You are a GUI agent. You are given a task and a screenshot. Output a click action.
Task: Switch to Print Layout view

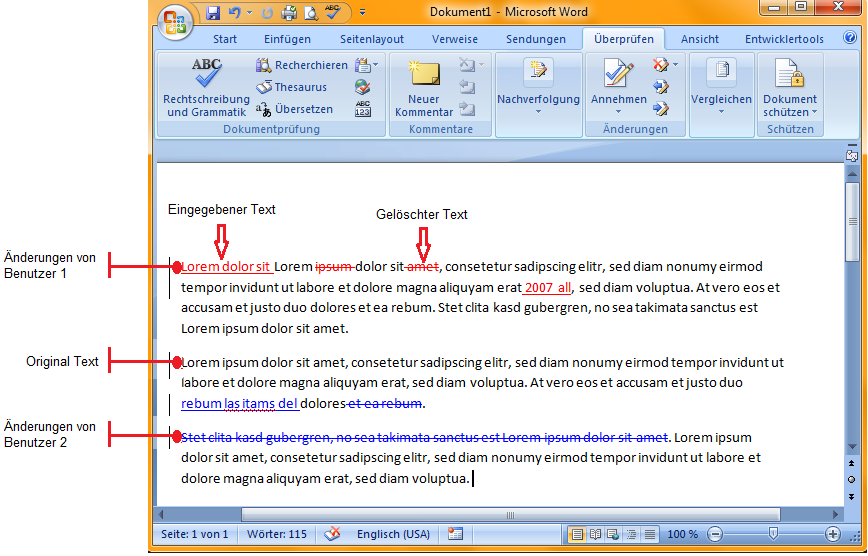point(577,534)
